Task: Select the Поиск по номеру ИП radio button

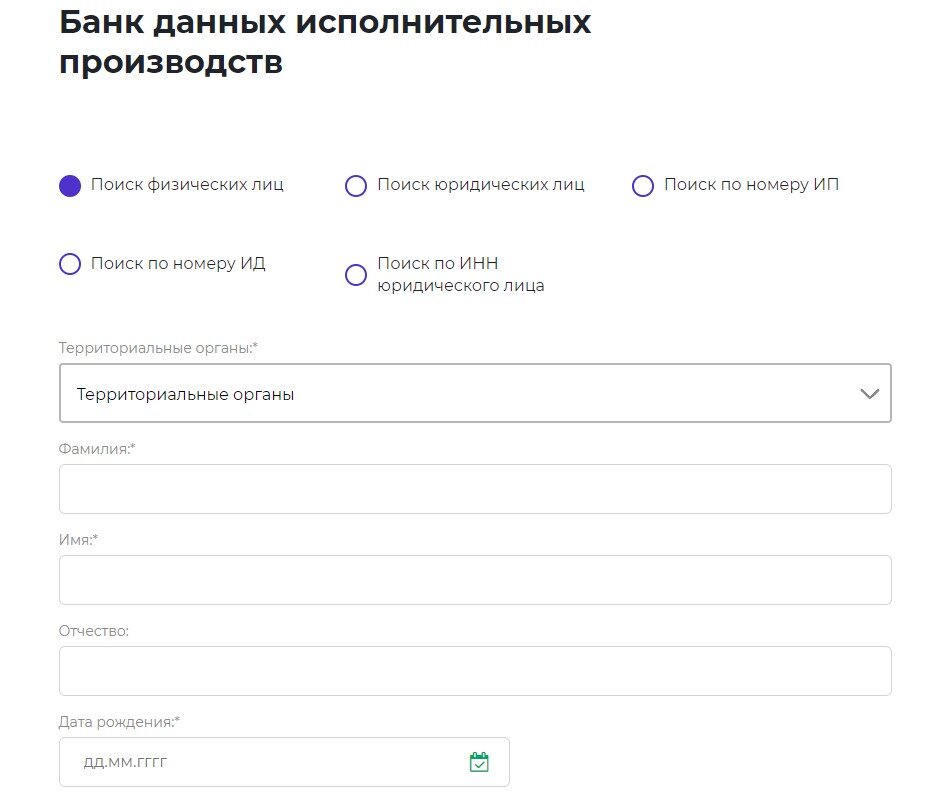Action: pyautogui.click(x=642, y=185)
